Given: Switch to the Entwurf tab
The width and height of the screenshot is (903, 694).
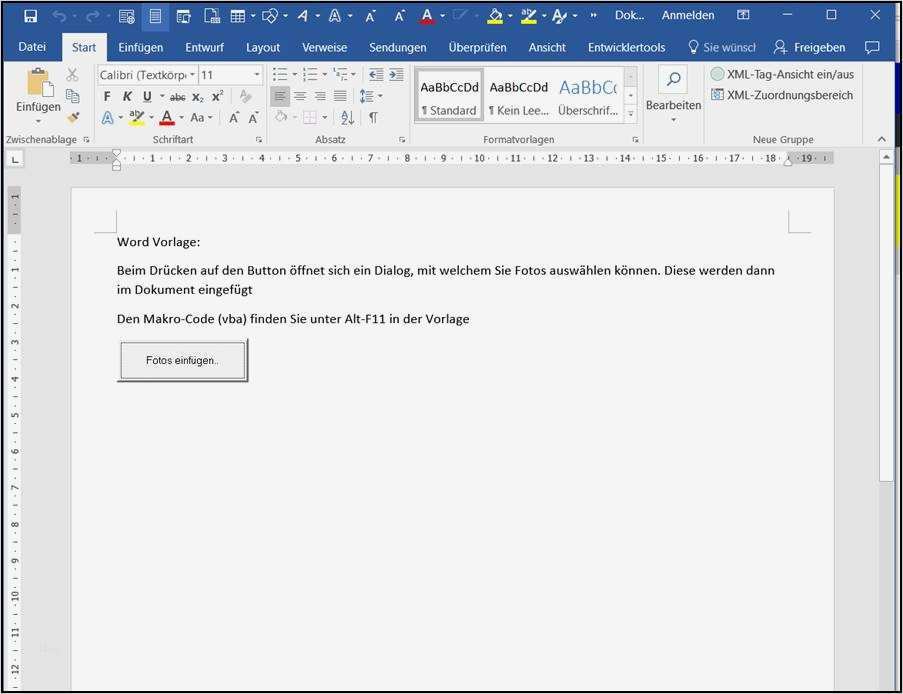Looking at the screenshot, I should tap(204, 48).
